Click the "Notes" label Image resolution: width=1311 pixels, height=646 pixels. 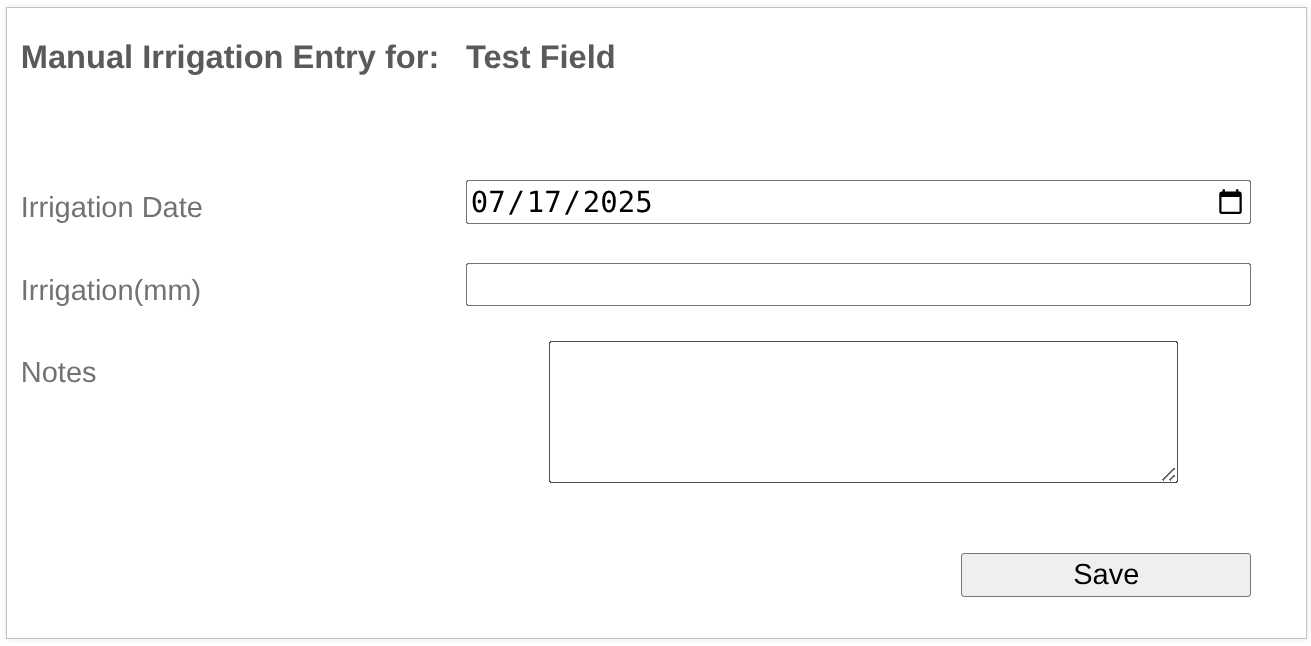[58, 372]
